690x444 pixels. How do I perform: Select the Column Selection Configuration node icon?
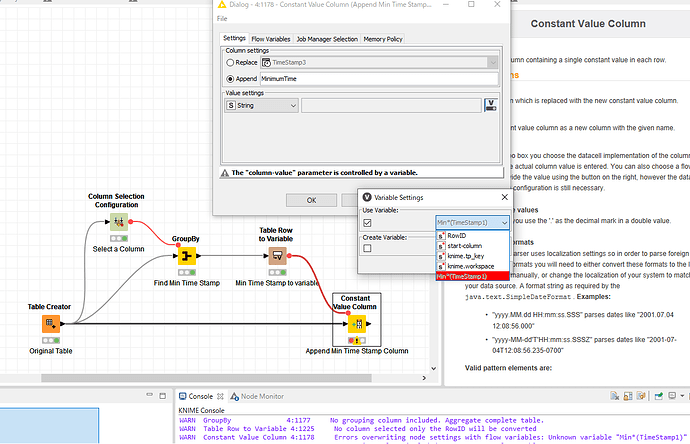click(118, 222)
